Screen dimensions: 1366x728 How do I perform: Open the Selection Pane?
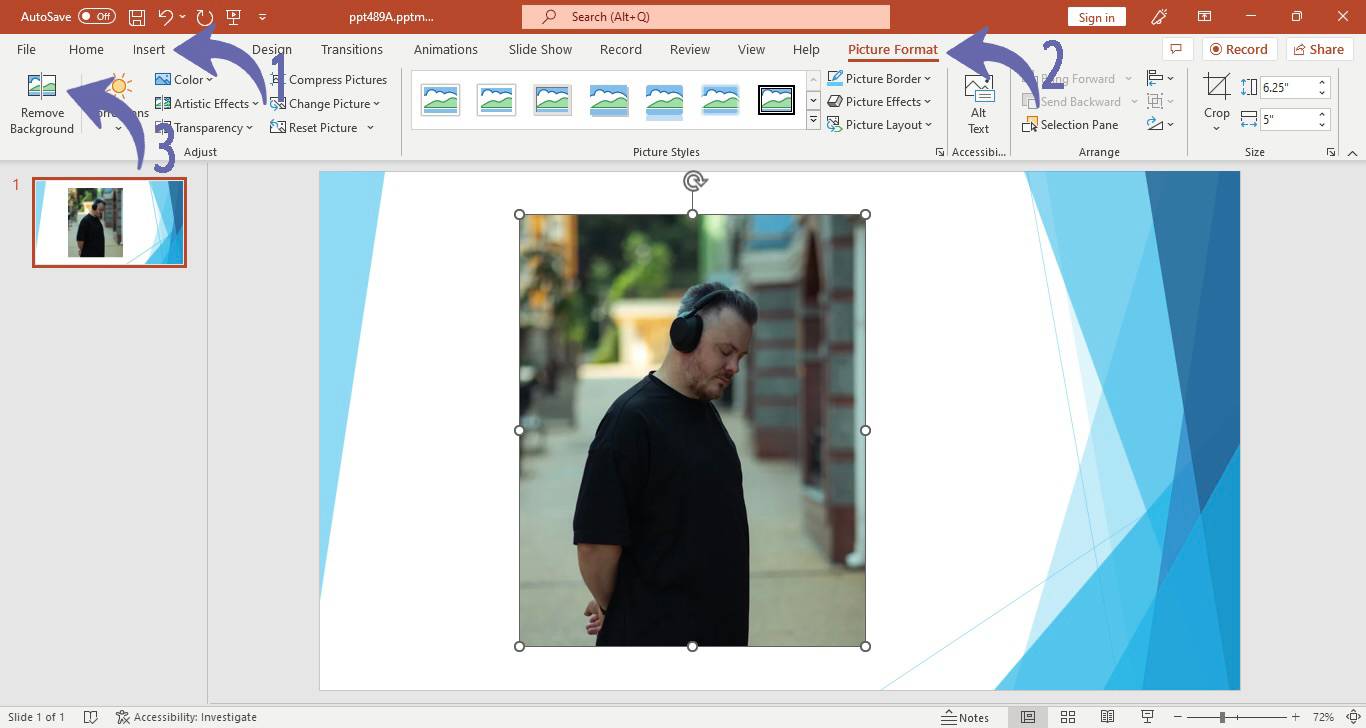[1070, 125]
